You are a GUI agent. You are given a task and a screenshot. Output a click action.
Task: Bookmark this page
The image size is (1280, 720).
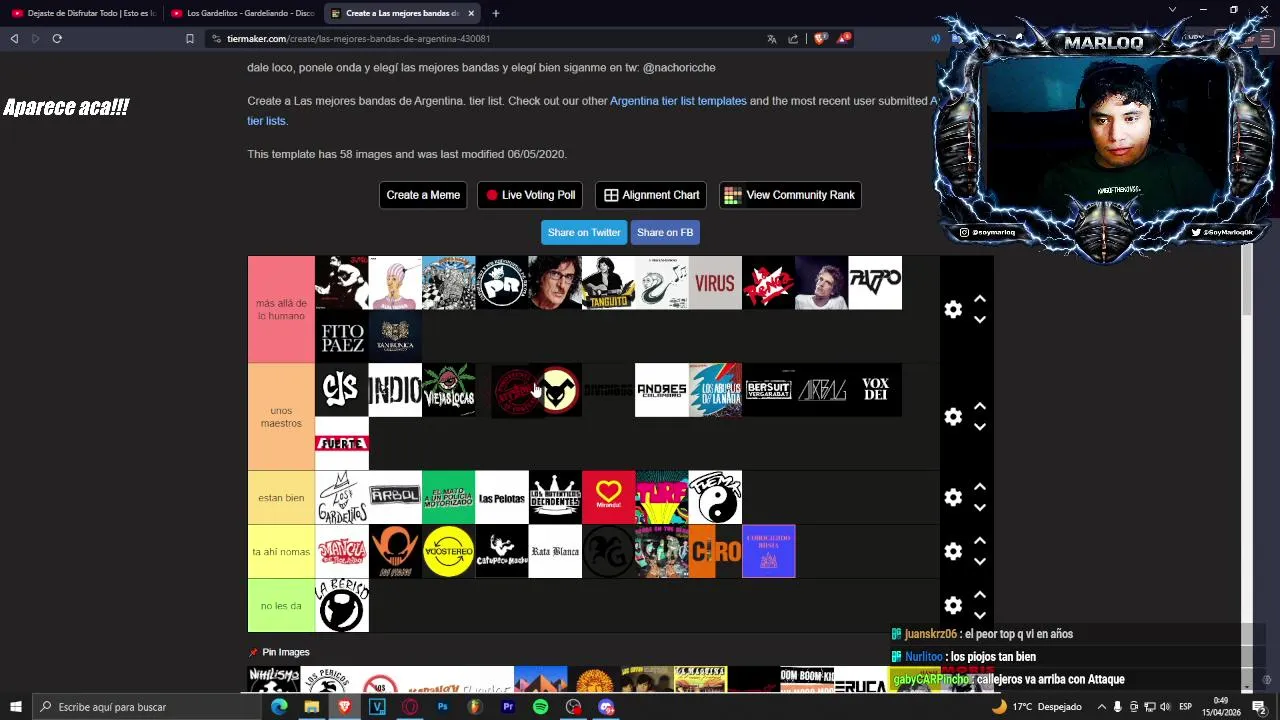190,39
